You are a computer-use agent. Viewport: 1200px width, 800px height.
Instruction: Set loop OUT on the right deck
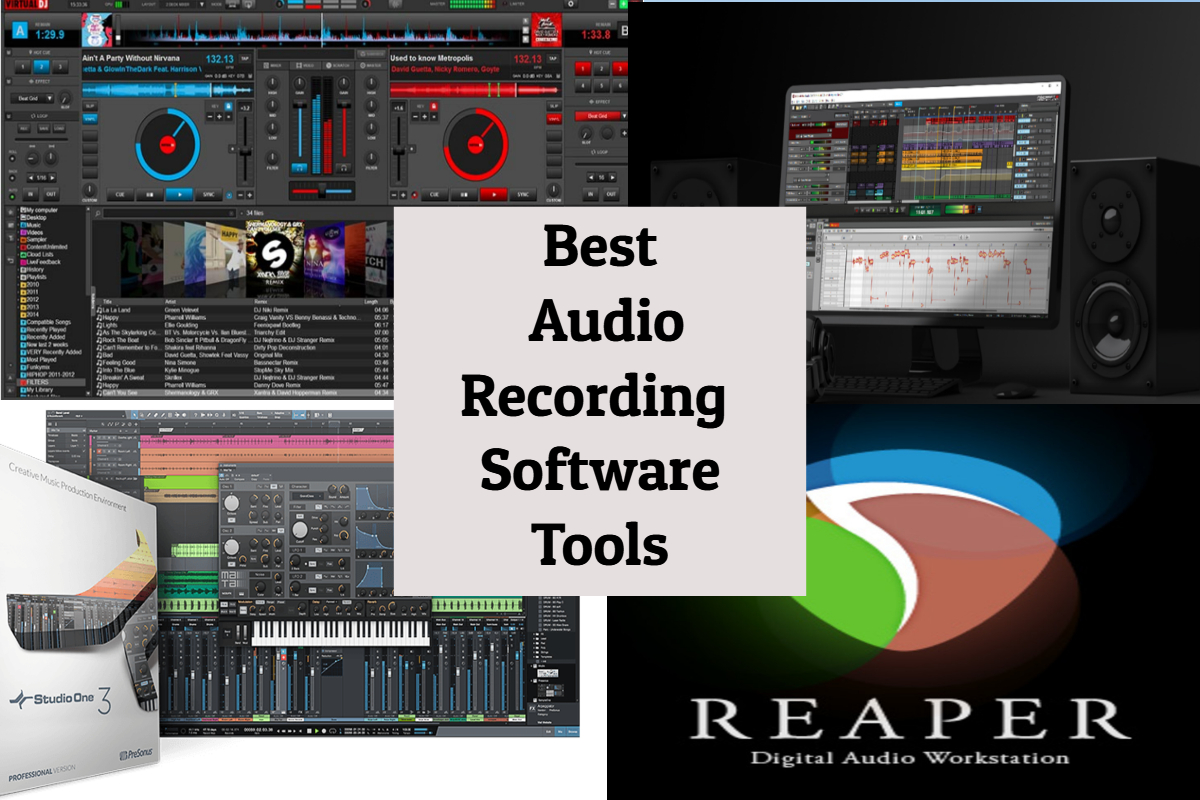coord(611,194)
